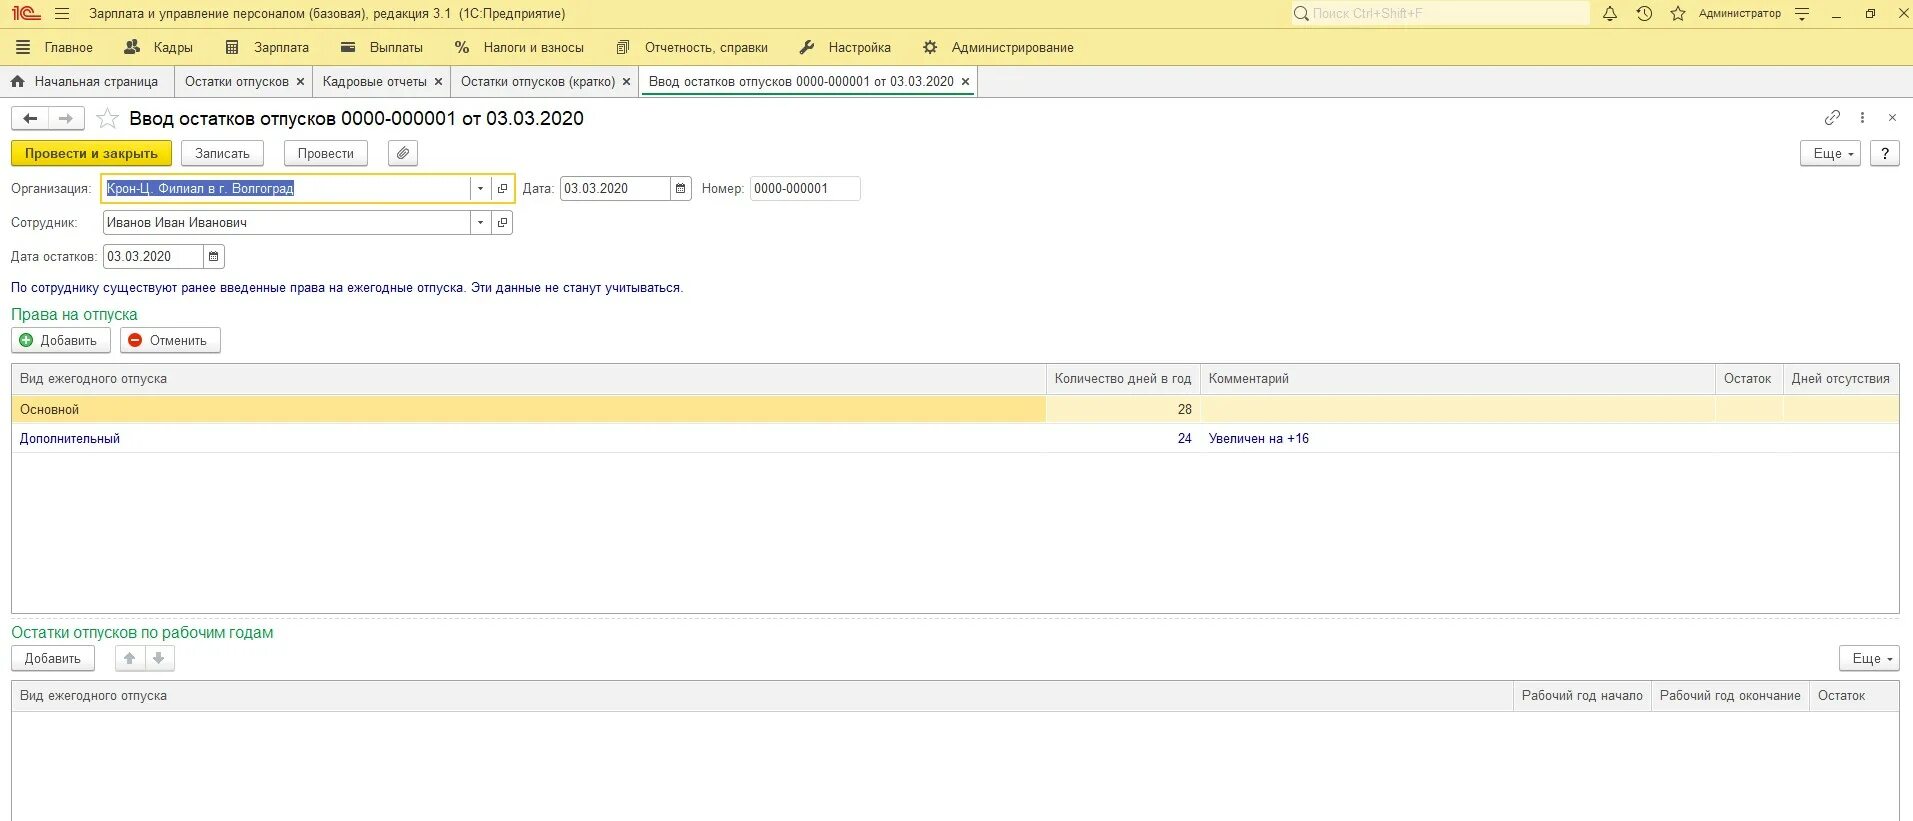This screenshot has width=1913, height=821.
Task: Open the Выплаты menu section
Action: (382, 47)
